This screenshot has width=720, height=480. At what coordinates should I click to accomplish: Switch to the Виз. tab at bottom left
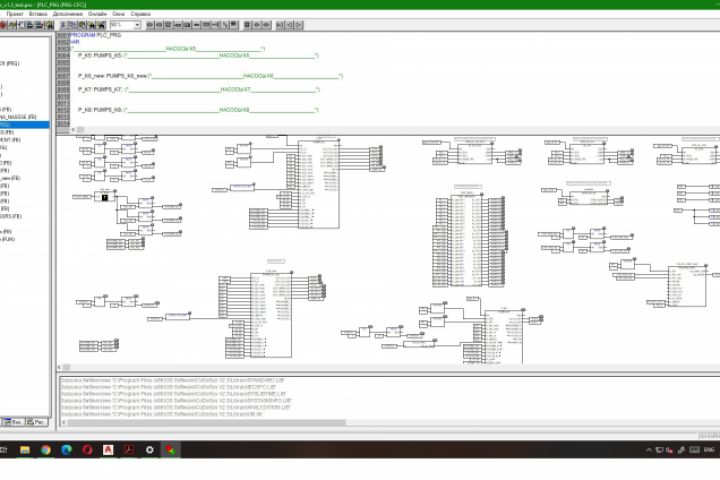(13, 422)
